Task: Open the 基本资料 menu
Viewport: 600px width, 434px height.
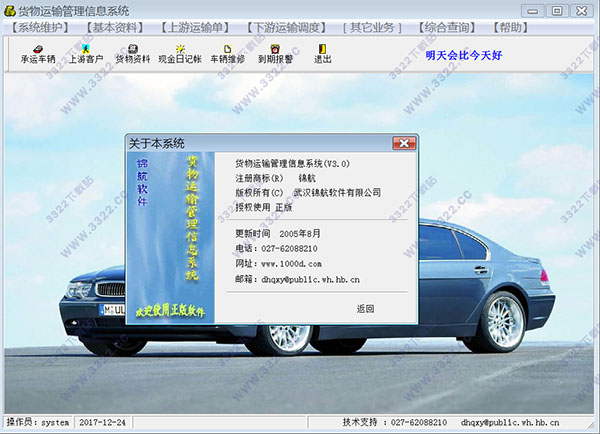Action: tap(114, 28)
